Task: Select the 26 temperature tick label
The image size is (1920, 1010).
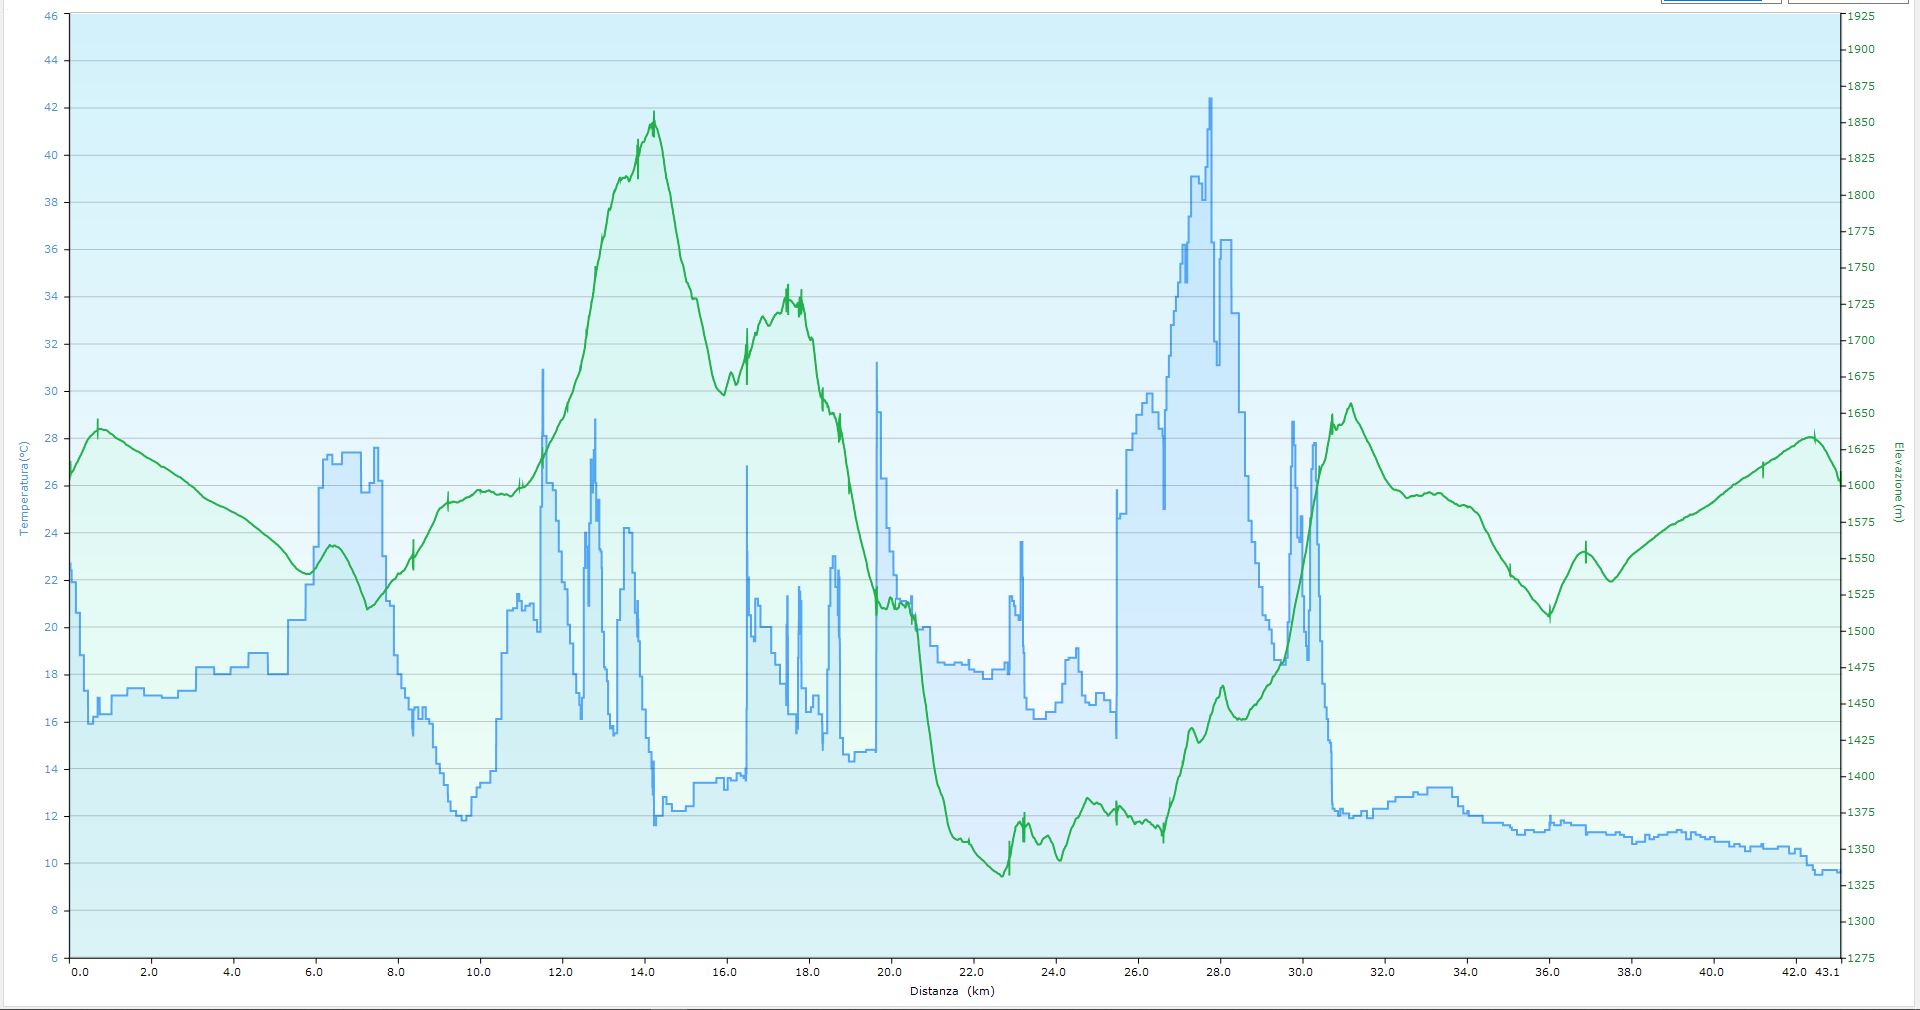Action: pyautogui.click(x=51, y=486)
